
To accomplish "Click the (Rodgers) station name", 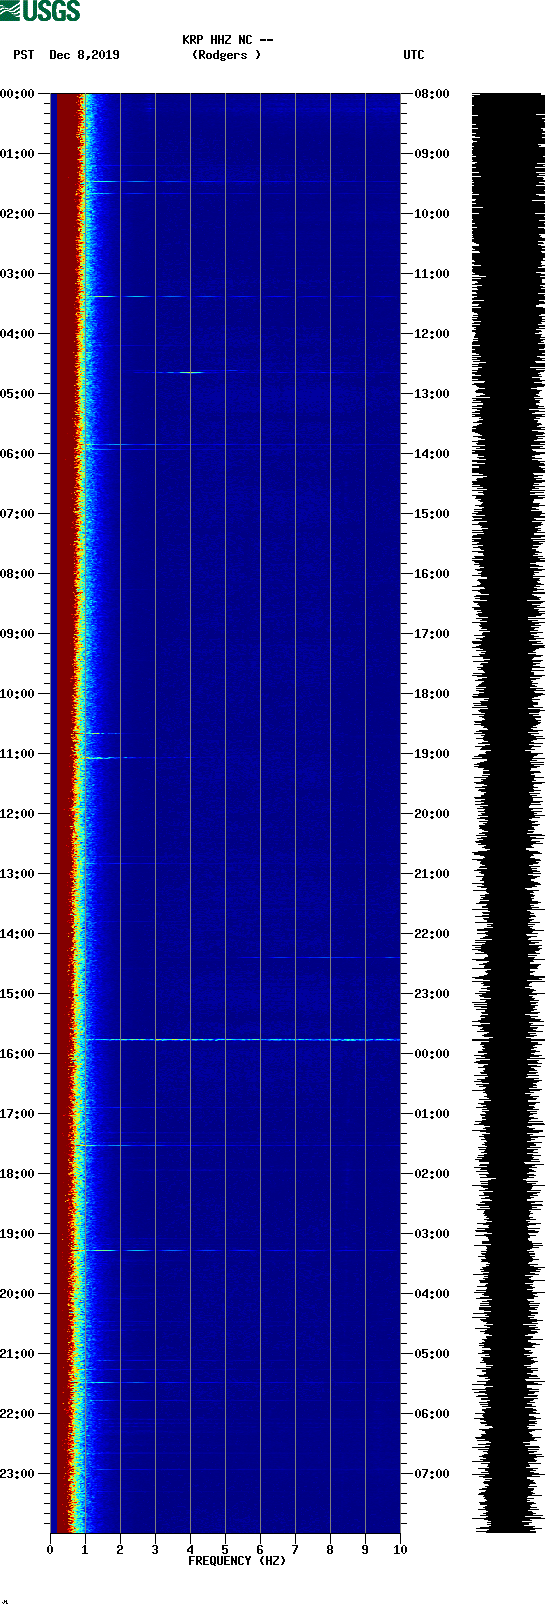I will point(227,55).
